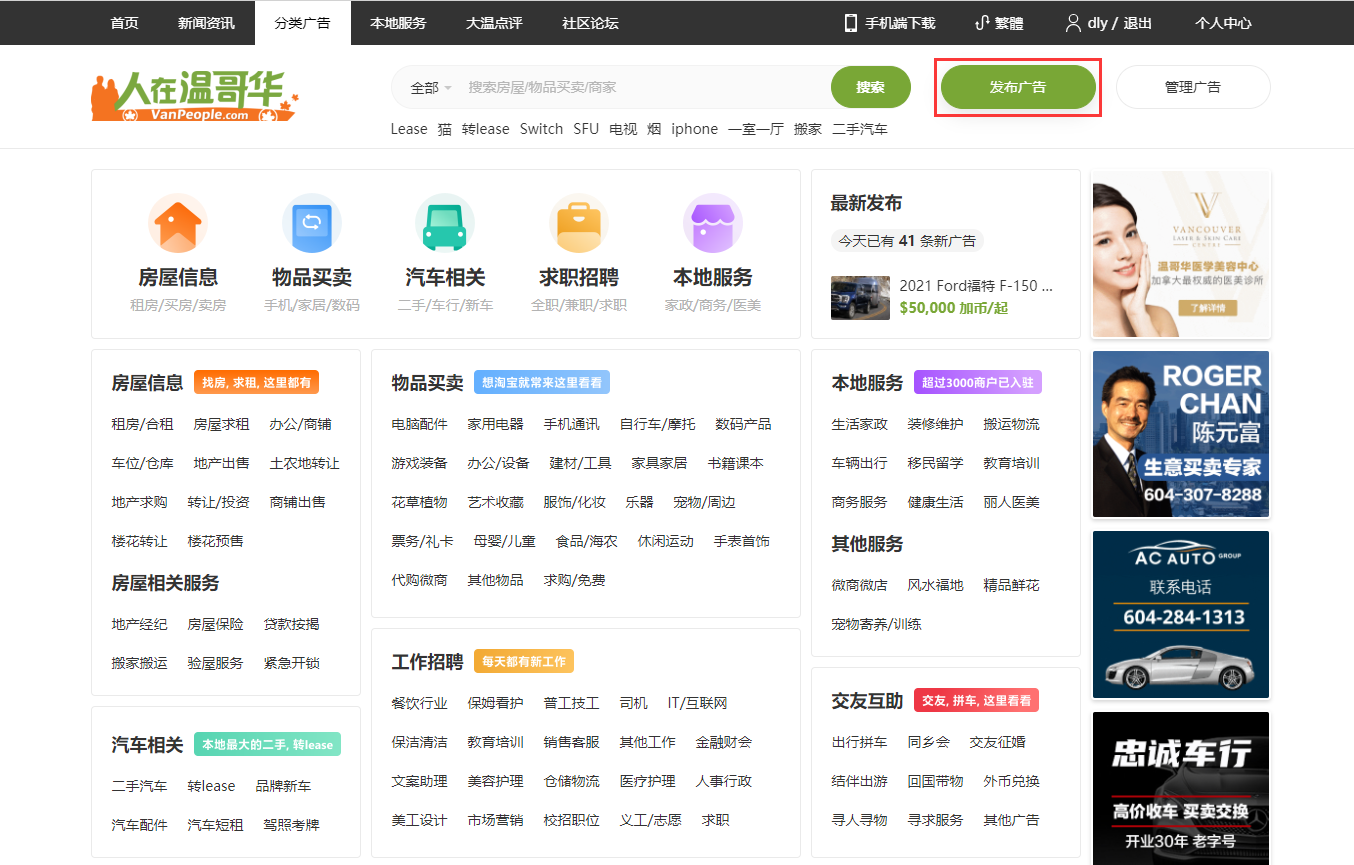
Task: Open the 地产出售 link
Action: tap(221, 463)
